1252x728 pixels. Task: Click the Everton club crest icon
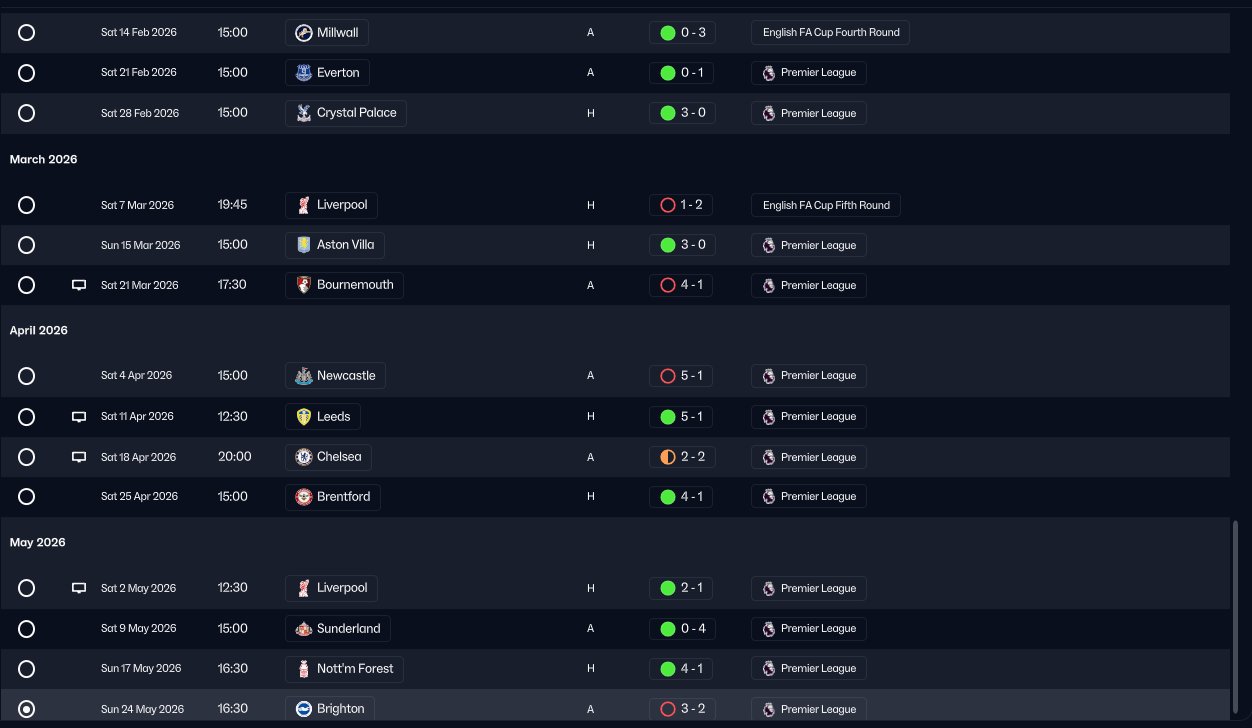click(x=303, y=73)
